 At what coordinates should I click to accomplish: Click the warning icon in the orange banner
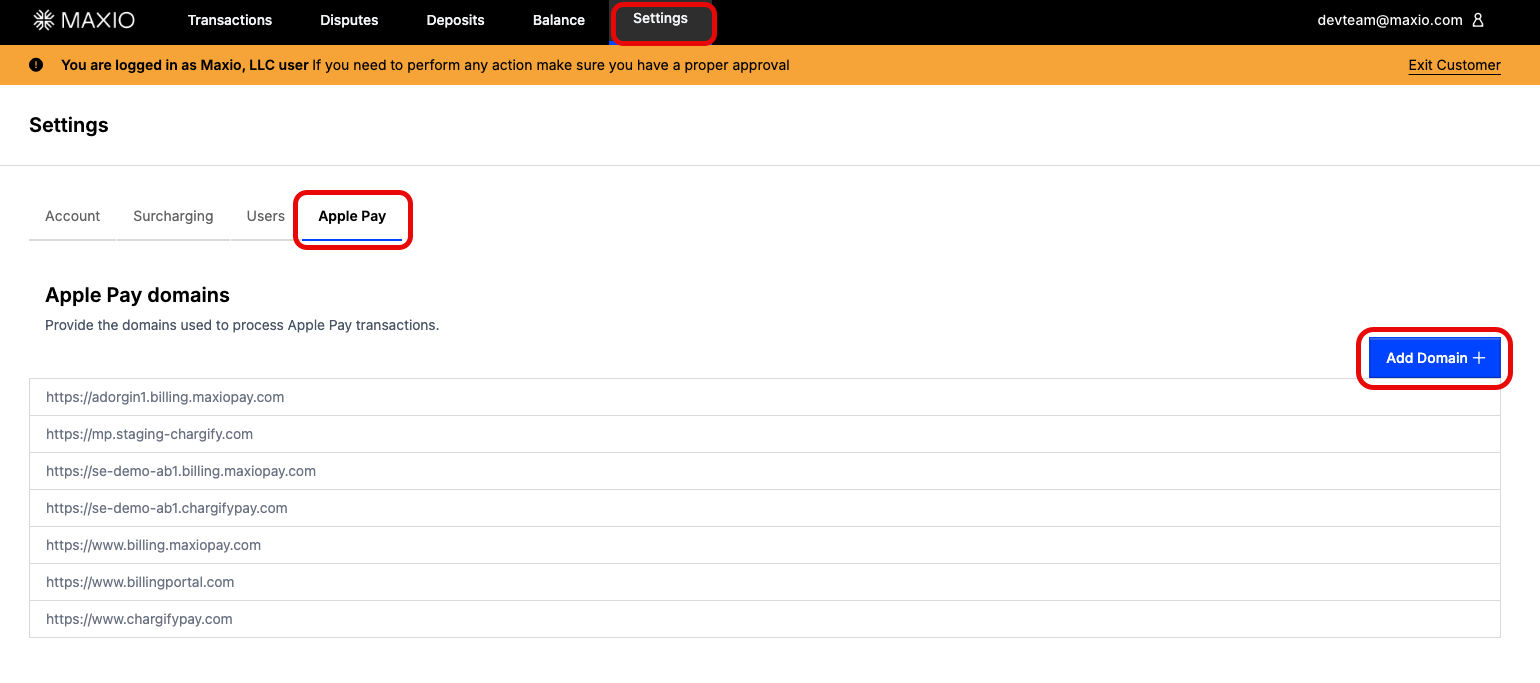[36, 65]
